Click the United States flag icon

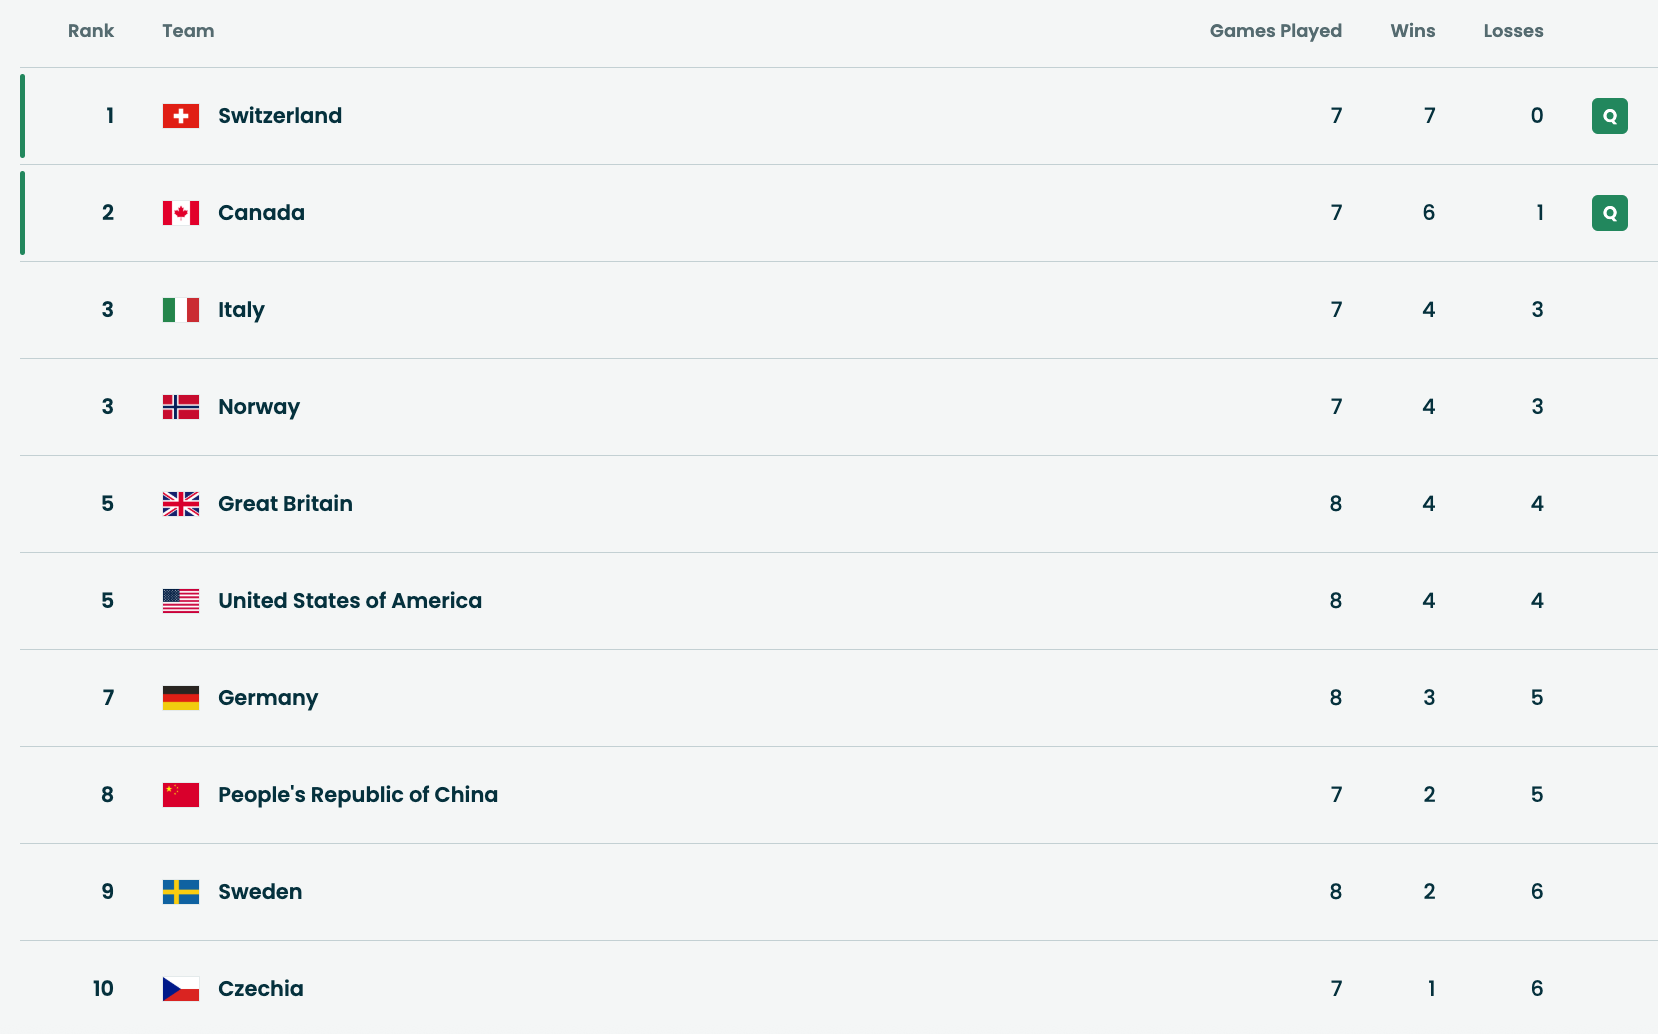click(181, 601)
